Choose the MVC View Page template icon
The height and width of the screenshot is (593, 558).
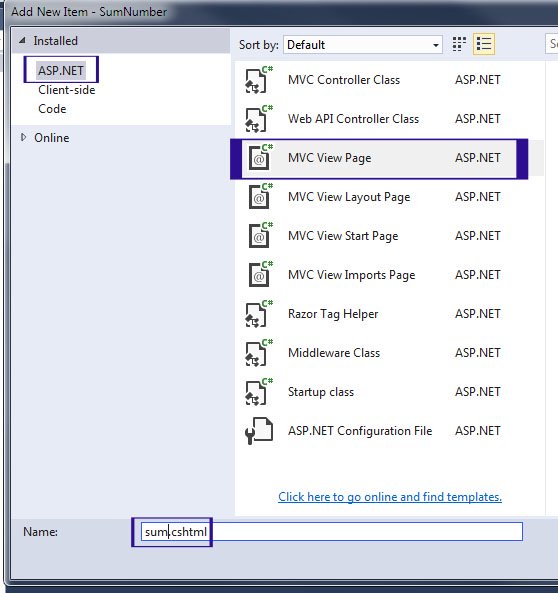coord(260,158)
